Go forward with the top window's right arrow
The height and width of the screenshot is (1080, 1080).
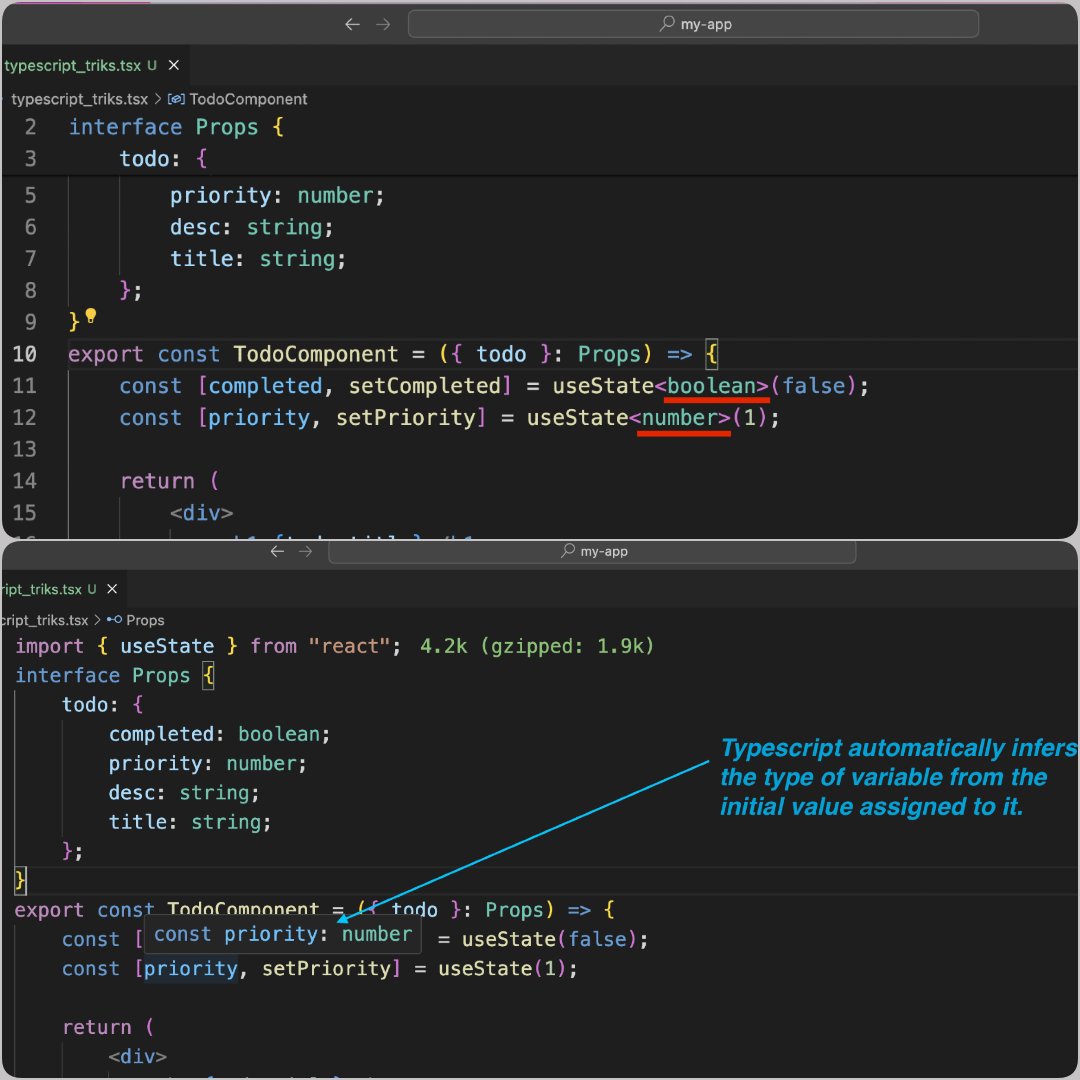click(383, 24)
